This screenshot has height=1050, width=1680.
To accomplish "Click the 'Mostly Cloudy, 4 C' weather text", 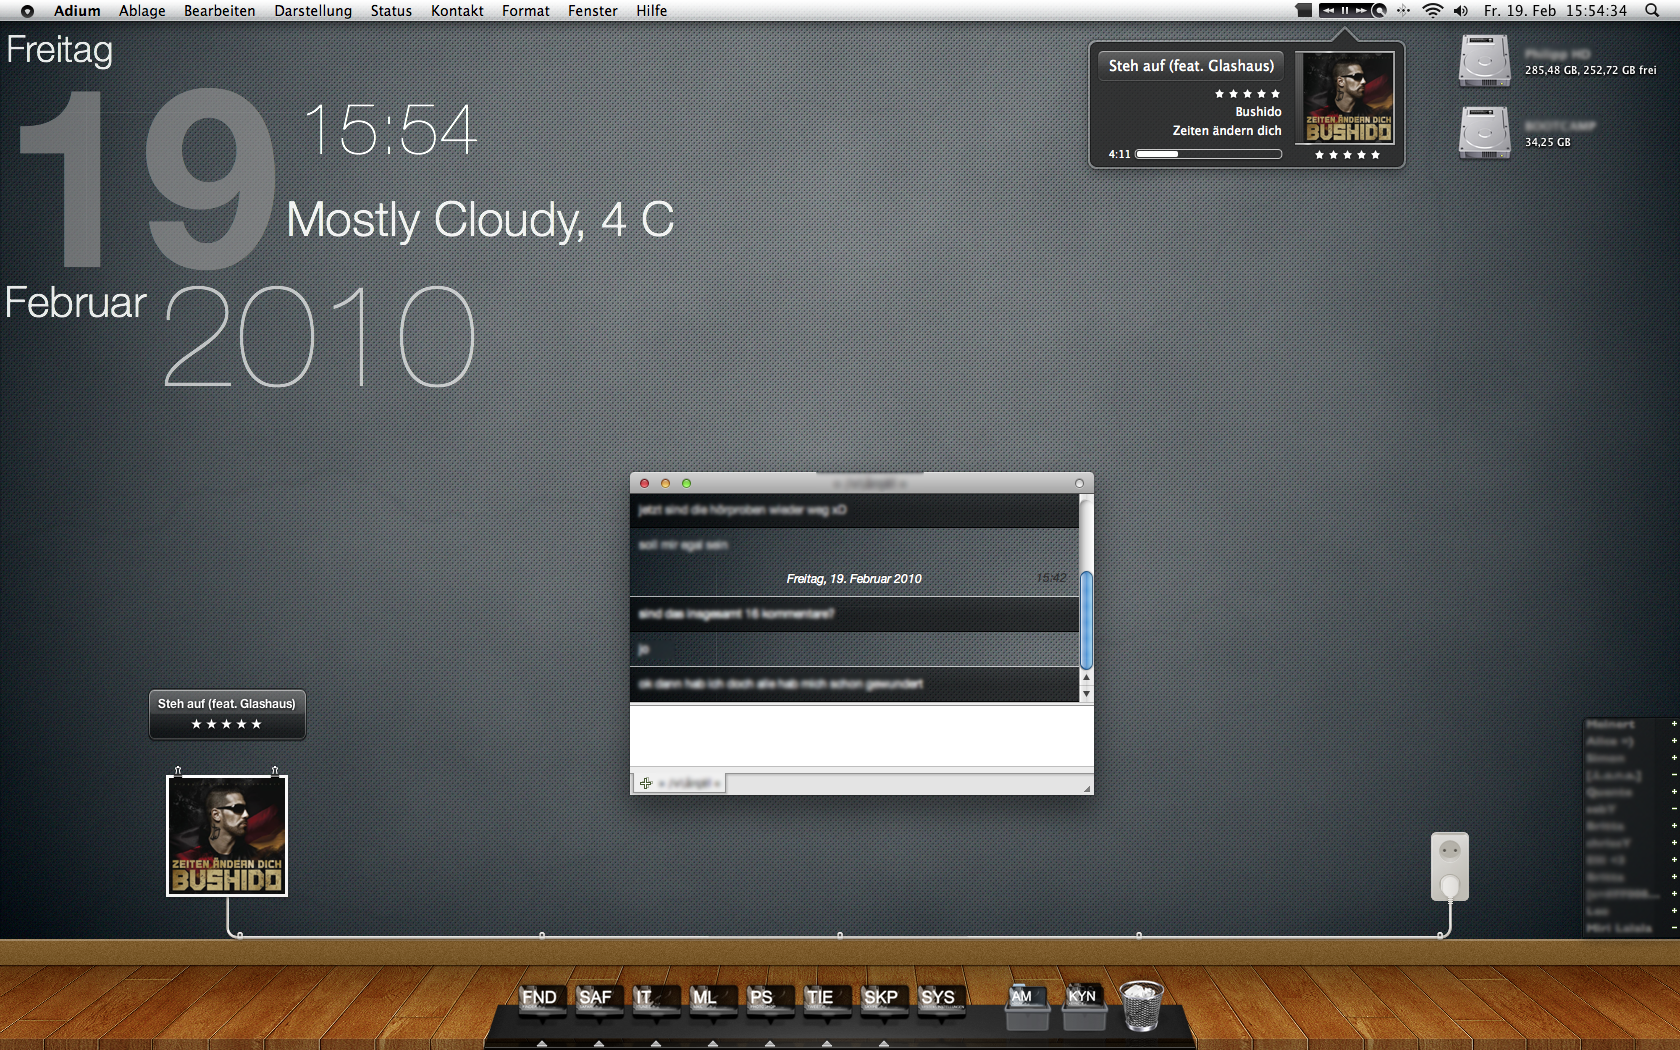I will pos(480,220).
